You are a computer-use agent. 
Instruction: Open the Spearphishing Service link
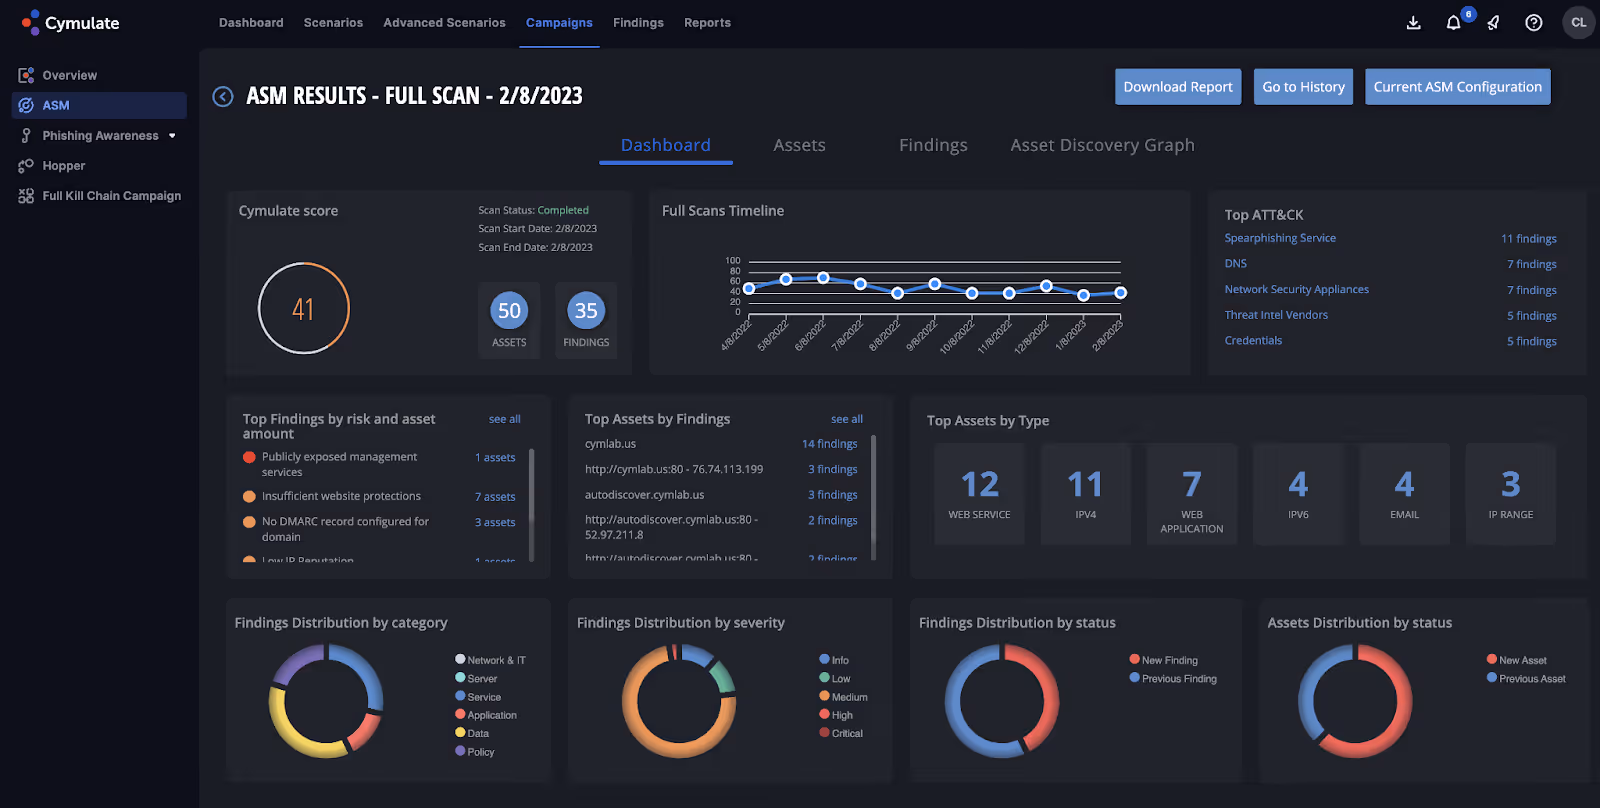pos(1280,238)
